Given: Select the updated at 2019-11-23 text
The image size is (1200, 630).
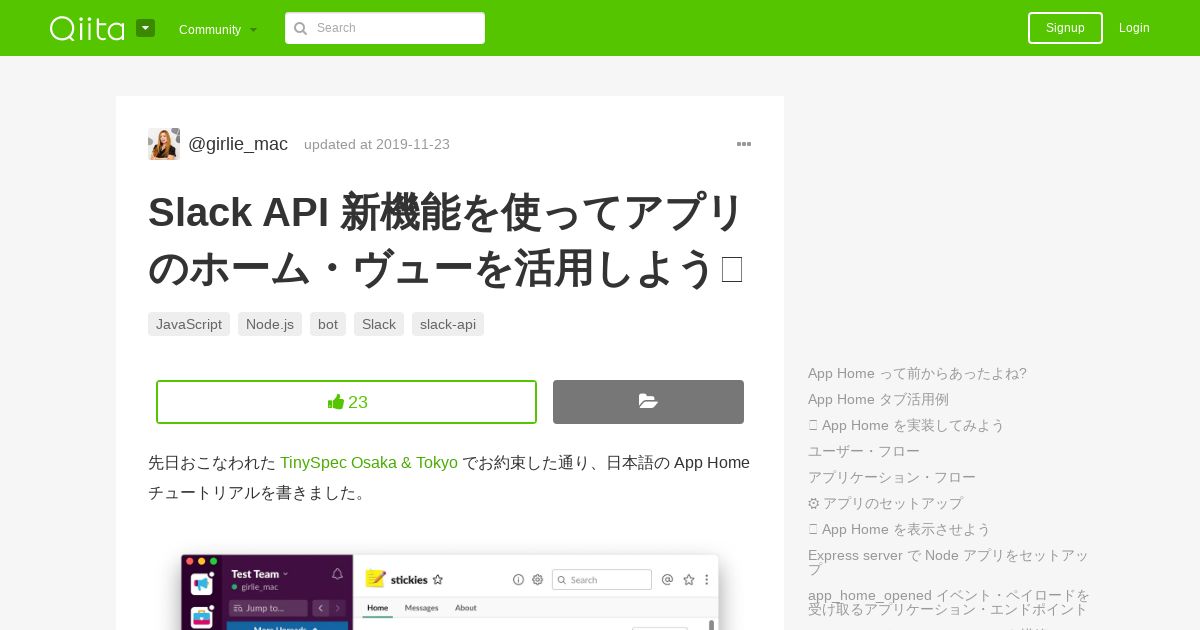Looking at the screenshot, I should 377,144.
